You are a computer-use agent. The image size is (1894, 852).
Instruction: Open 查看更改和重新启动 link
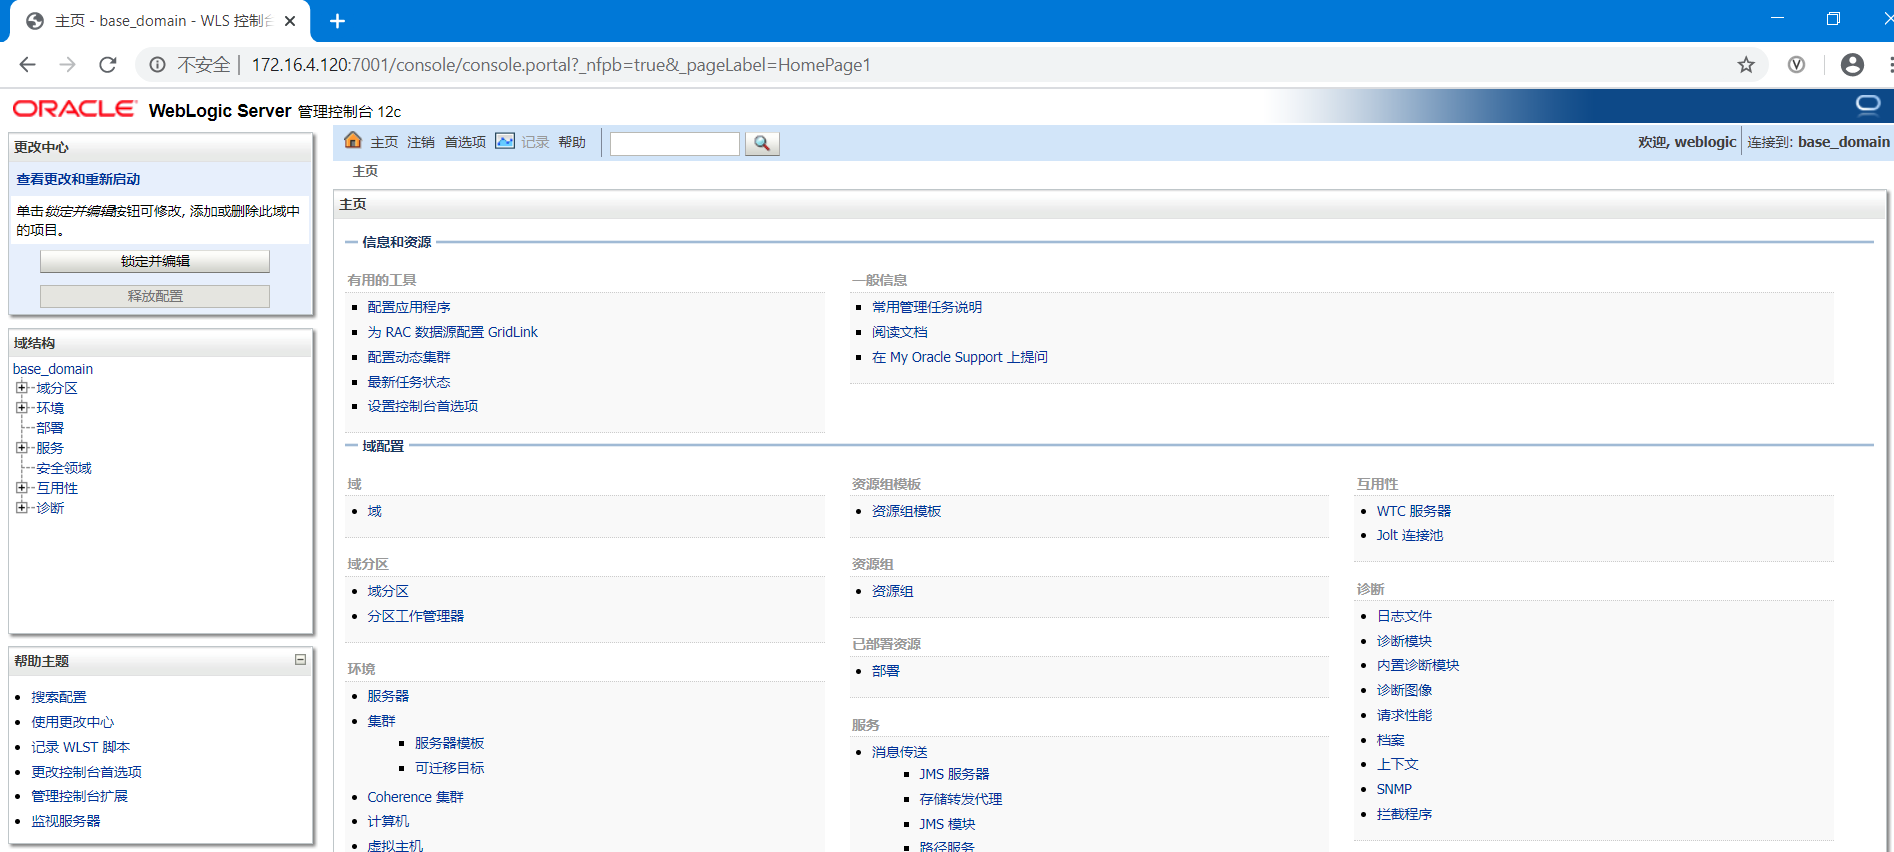78,179
